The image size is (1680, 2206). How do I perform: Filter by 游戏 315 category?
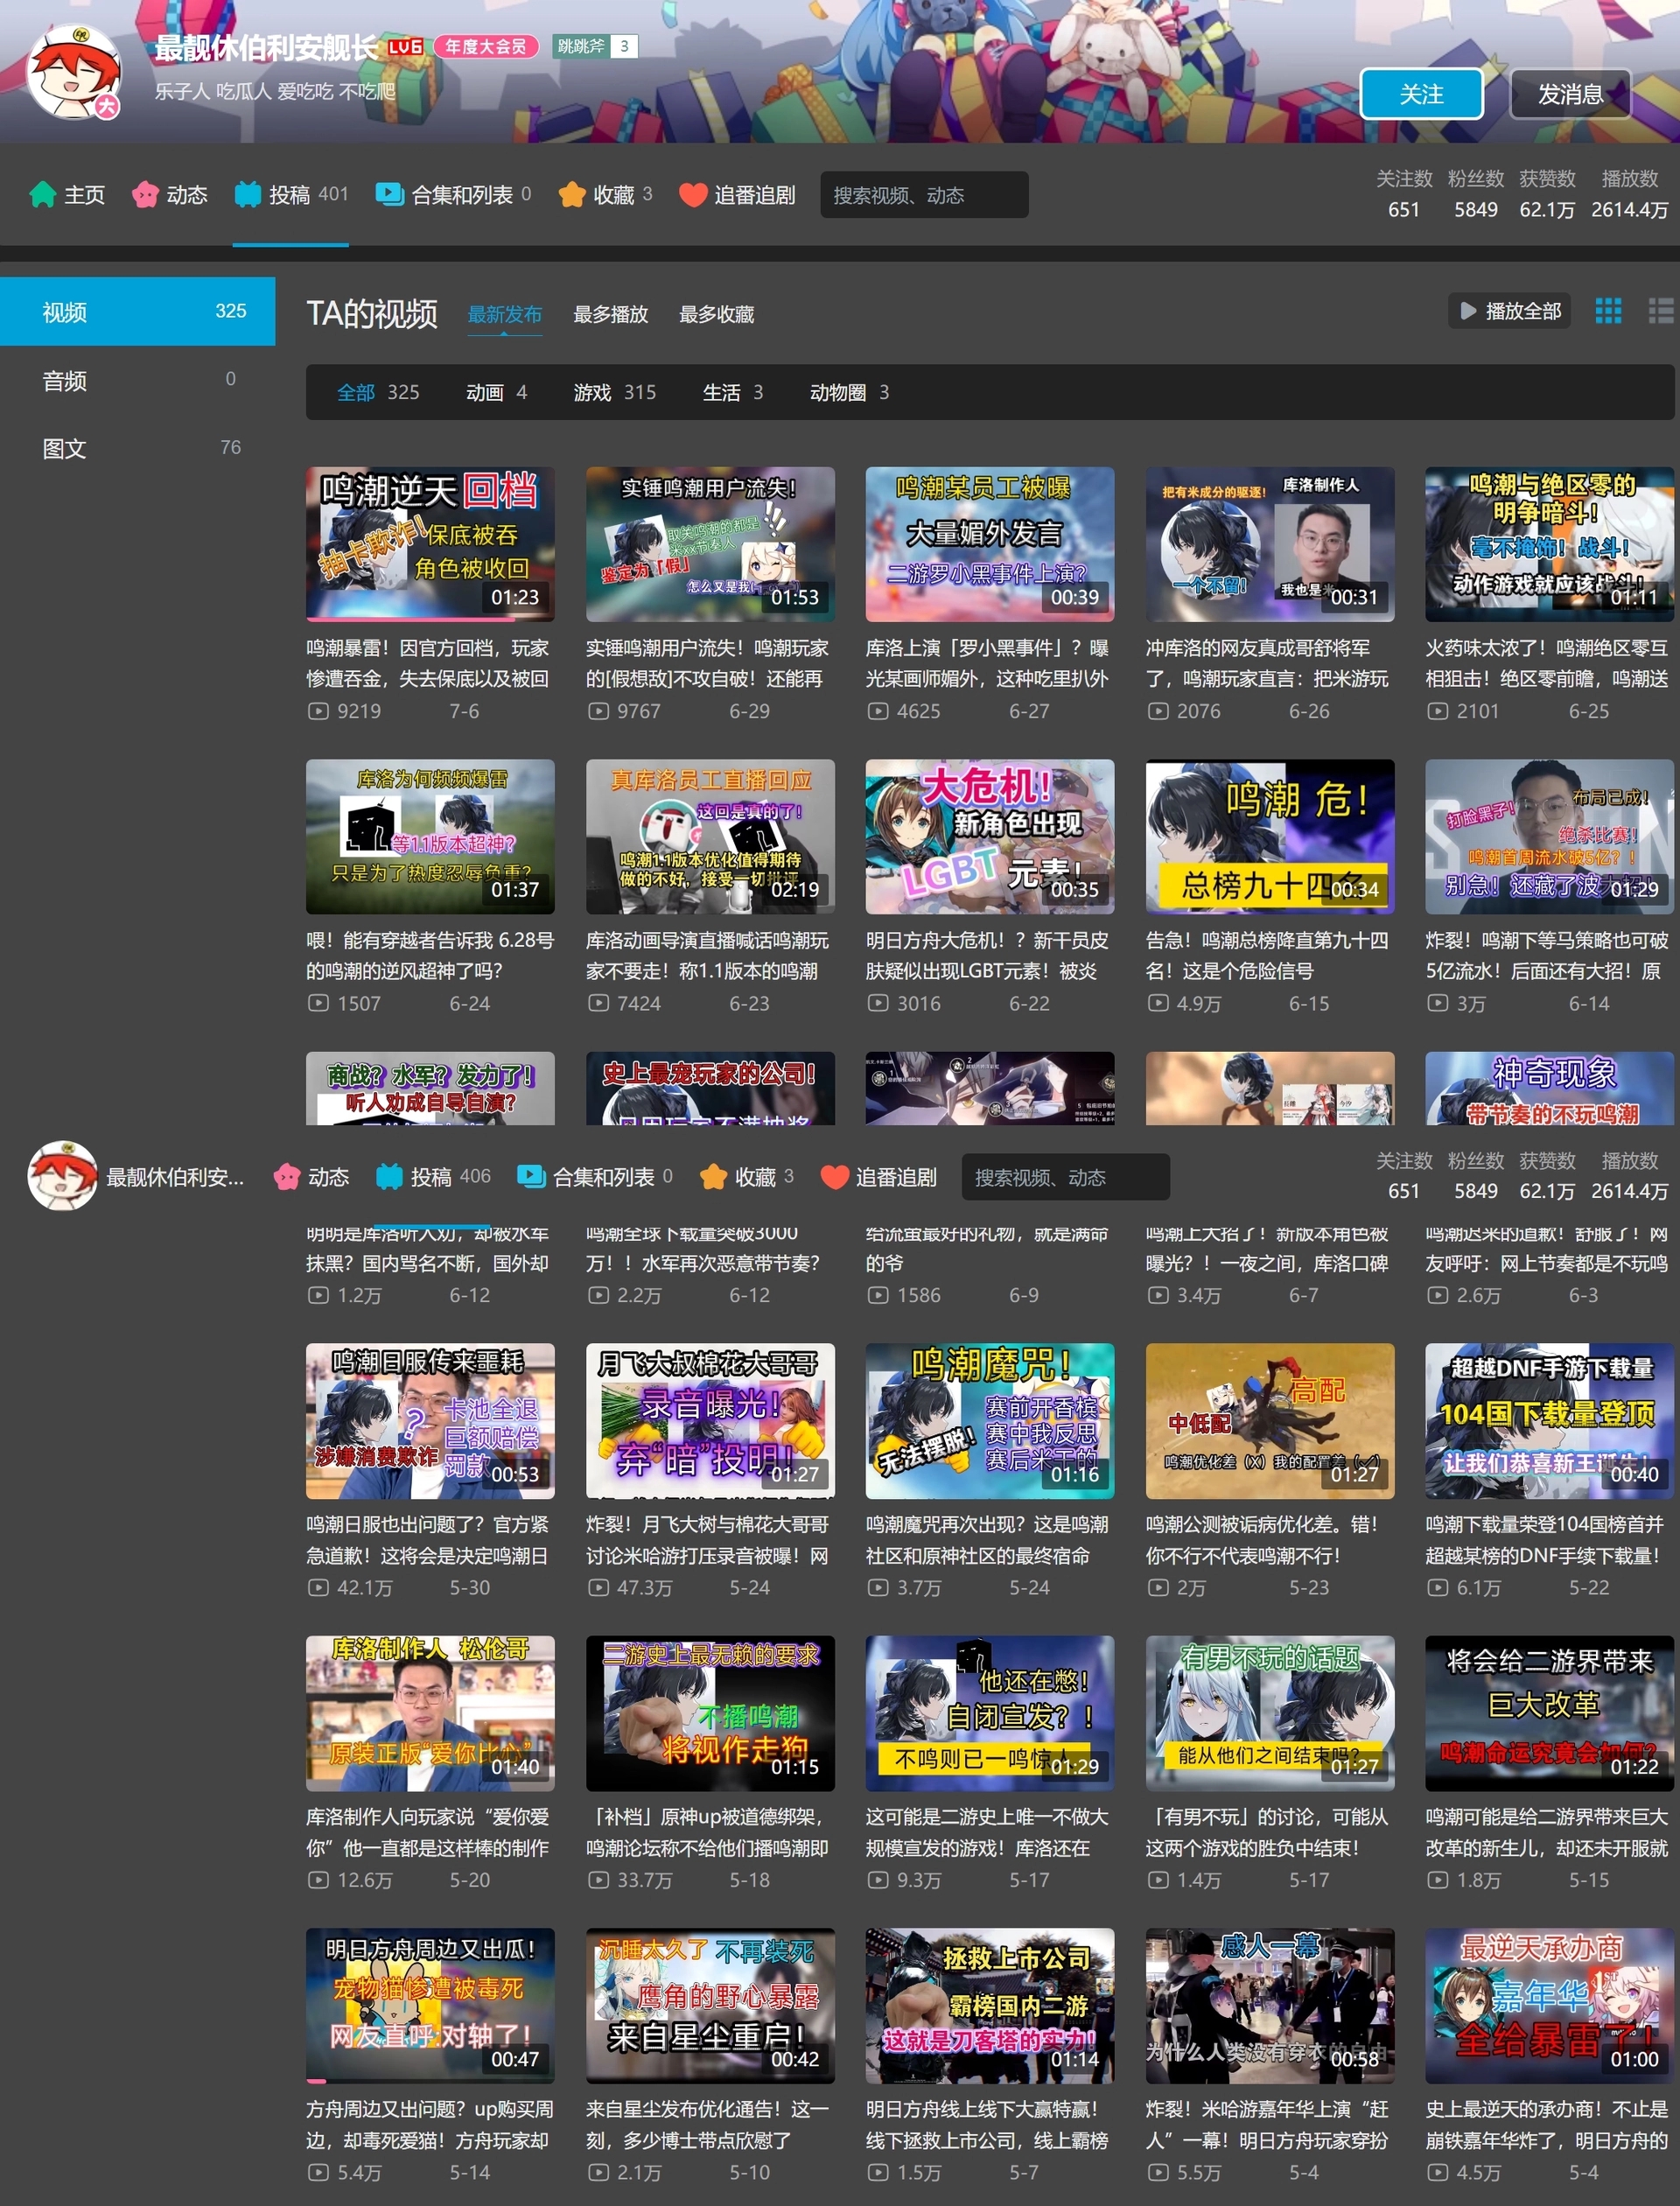614,392
